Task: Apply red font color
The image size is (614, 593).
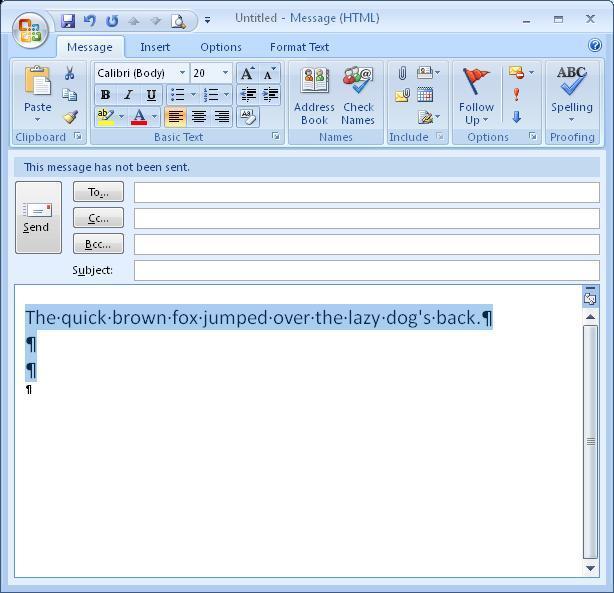Action: (139, 117)
